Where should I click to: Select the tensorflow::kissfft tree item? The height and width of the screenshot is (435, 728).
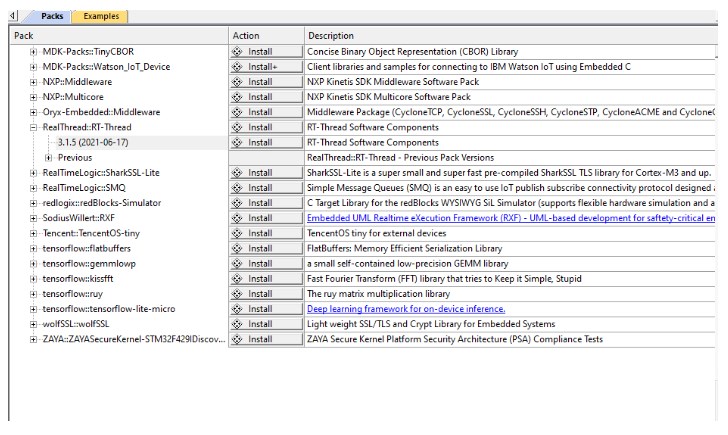point(78,279)
